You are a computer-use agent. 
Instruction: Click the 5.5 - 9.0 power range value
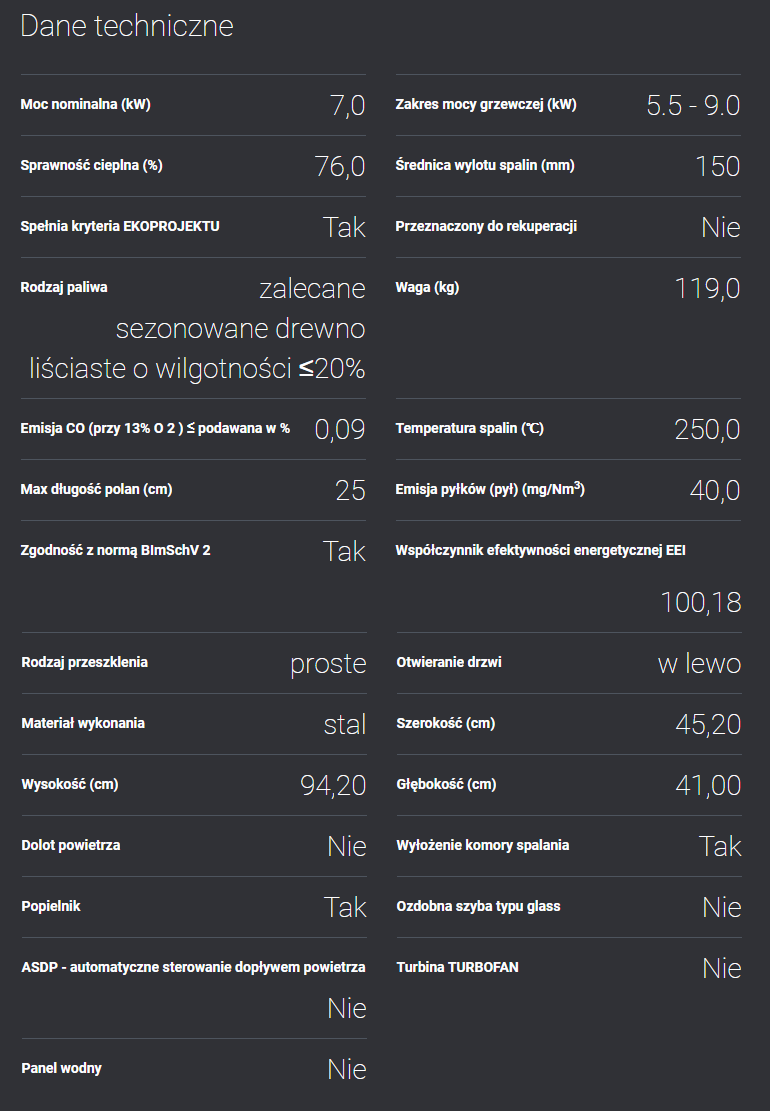[x=693, y=106]
